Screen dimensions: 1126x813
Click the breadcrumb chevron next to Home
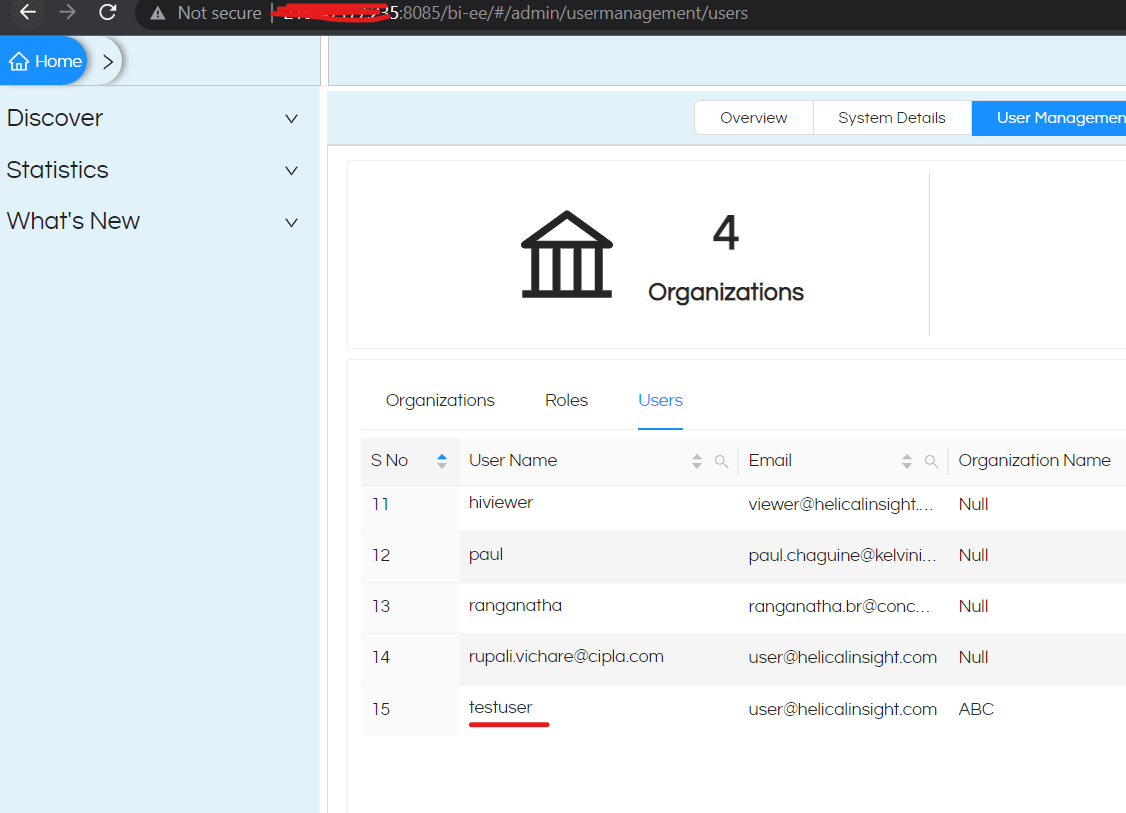point(108,62)
